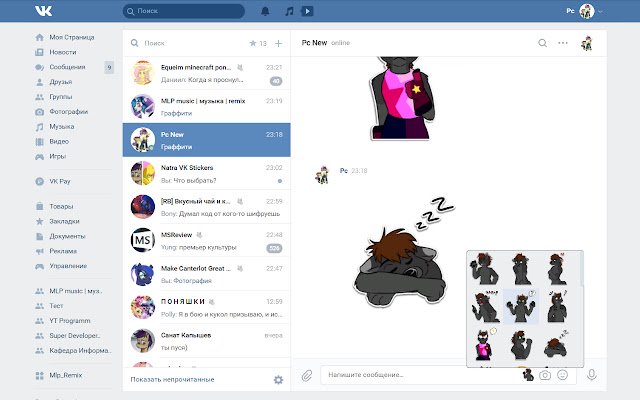This screenshot has height=400, width=640.
Task: Open Make Canterlot Great chat
Action: point(207,274)
